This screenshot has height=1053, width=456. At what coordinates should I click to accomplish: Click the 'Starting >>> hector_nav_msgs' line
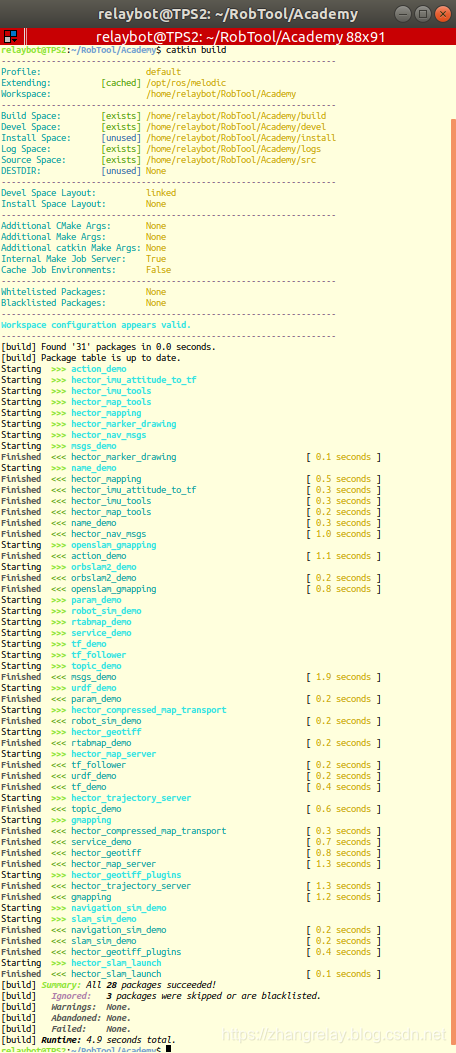[x=74, y=435]
